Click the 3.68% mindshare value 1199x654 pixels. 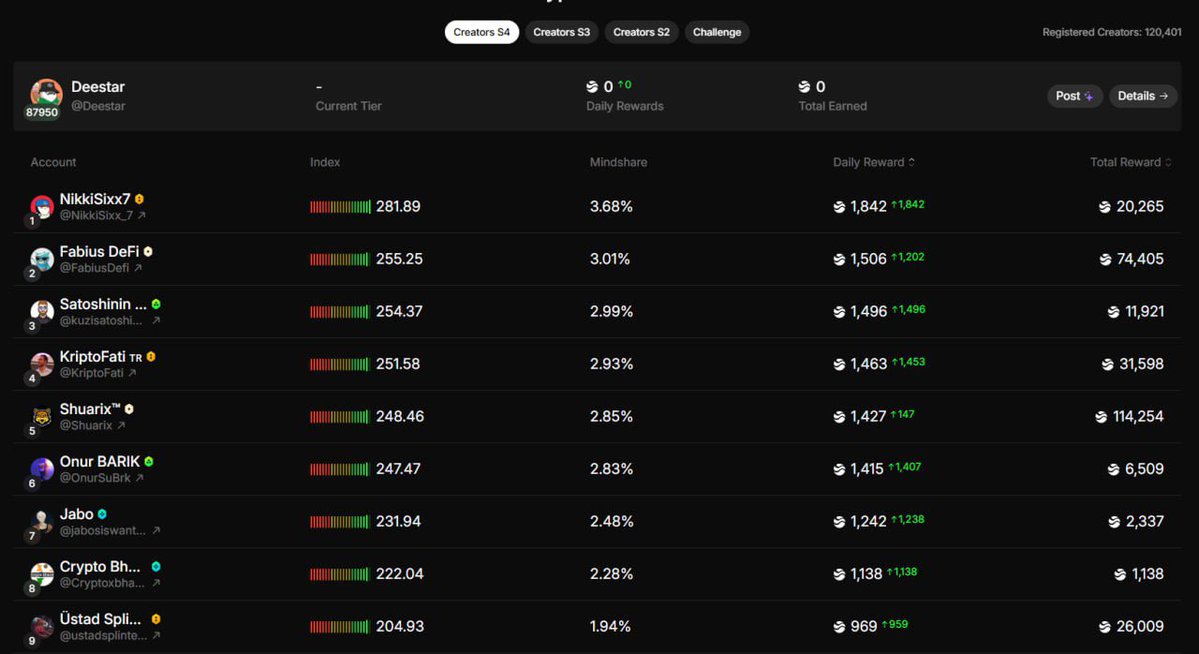tap(611, 207)
